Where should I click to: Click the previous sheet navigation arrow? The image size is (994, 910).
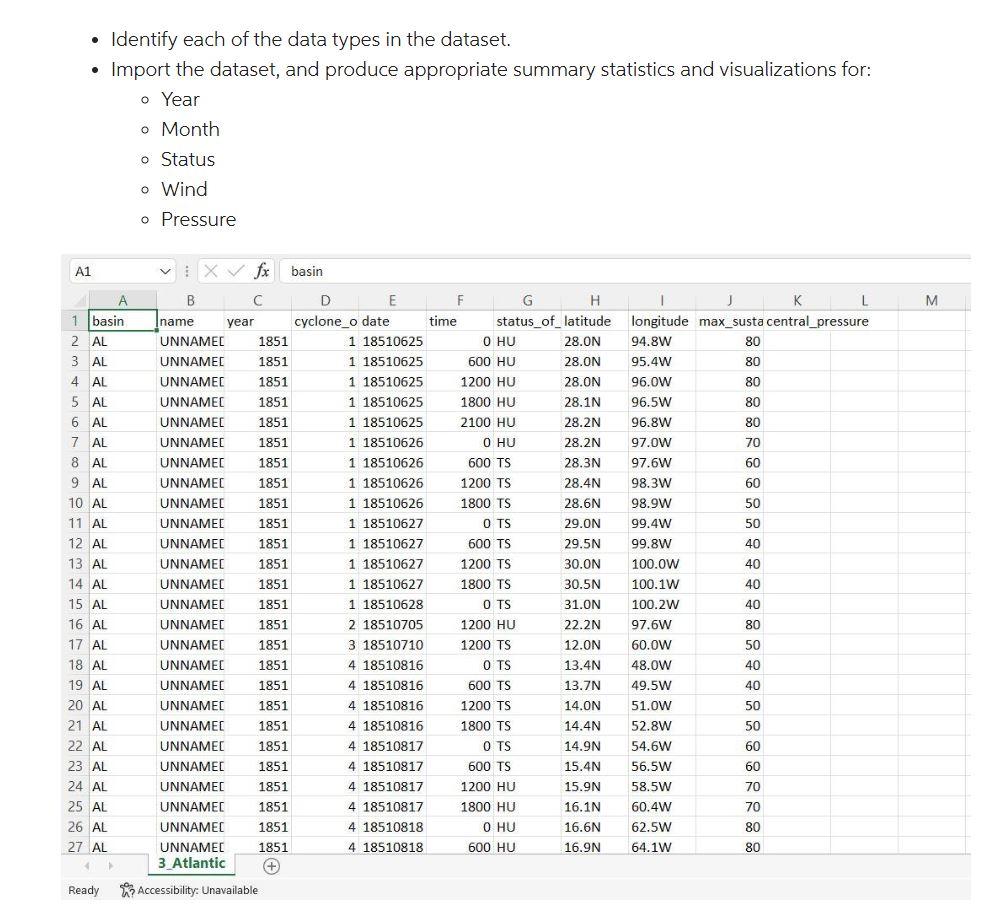tap(87, 866)
